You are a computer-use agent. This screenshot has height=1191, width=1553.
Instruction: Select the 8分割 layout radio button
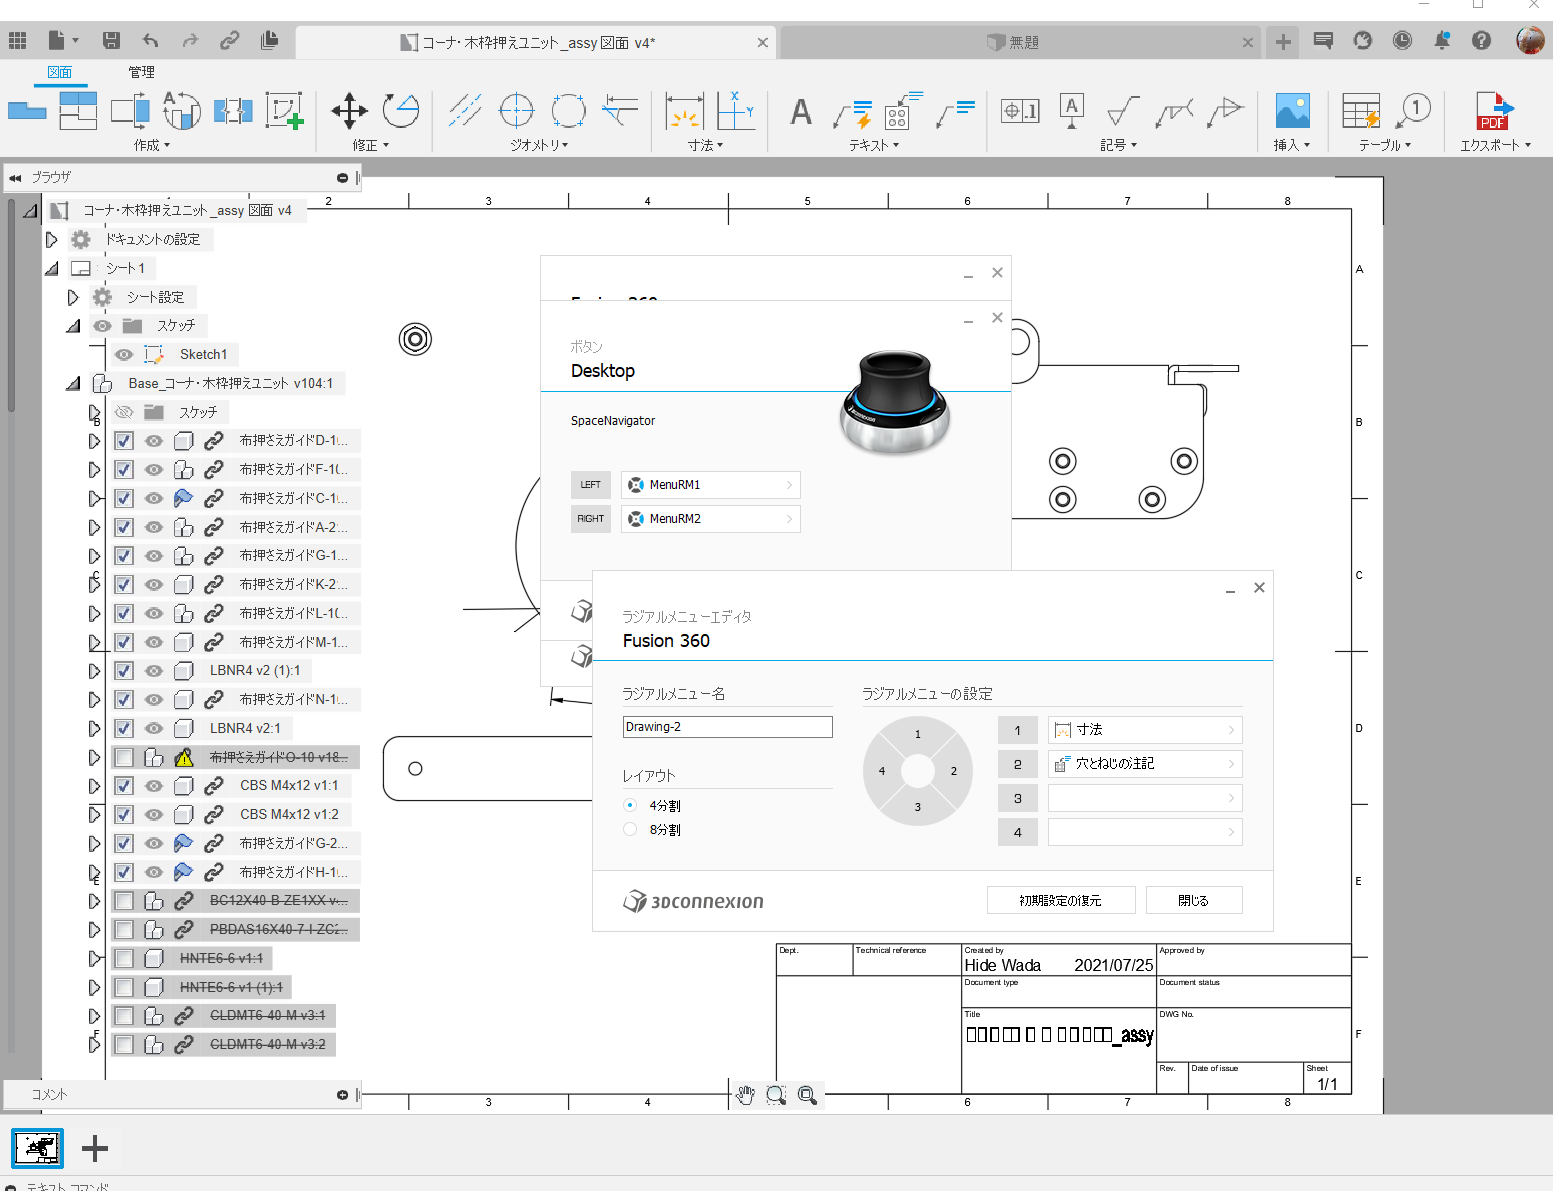coord(630,829)
